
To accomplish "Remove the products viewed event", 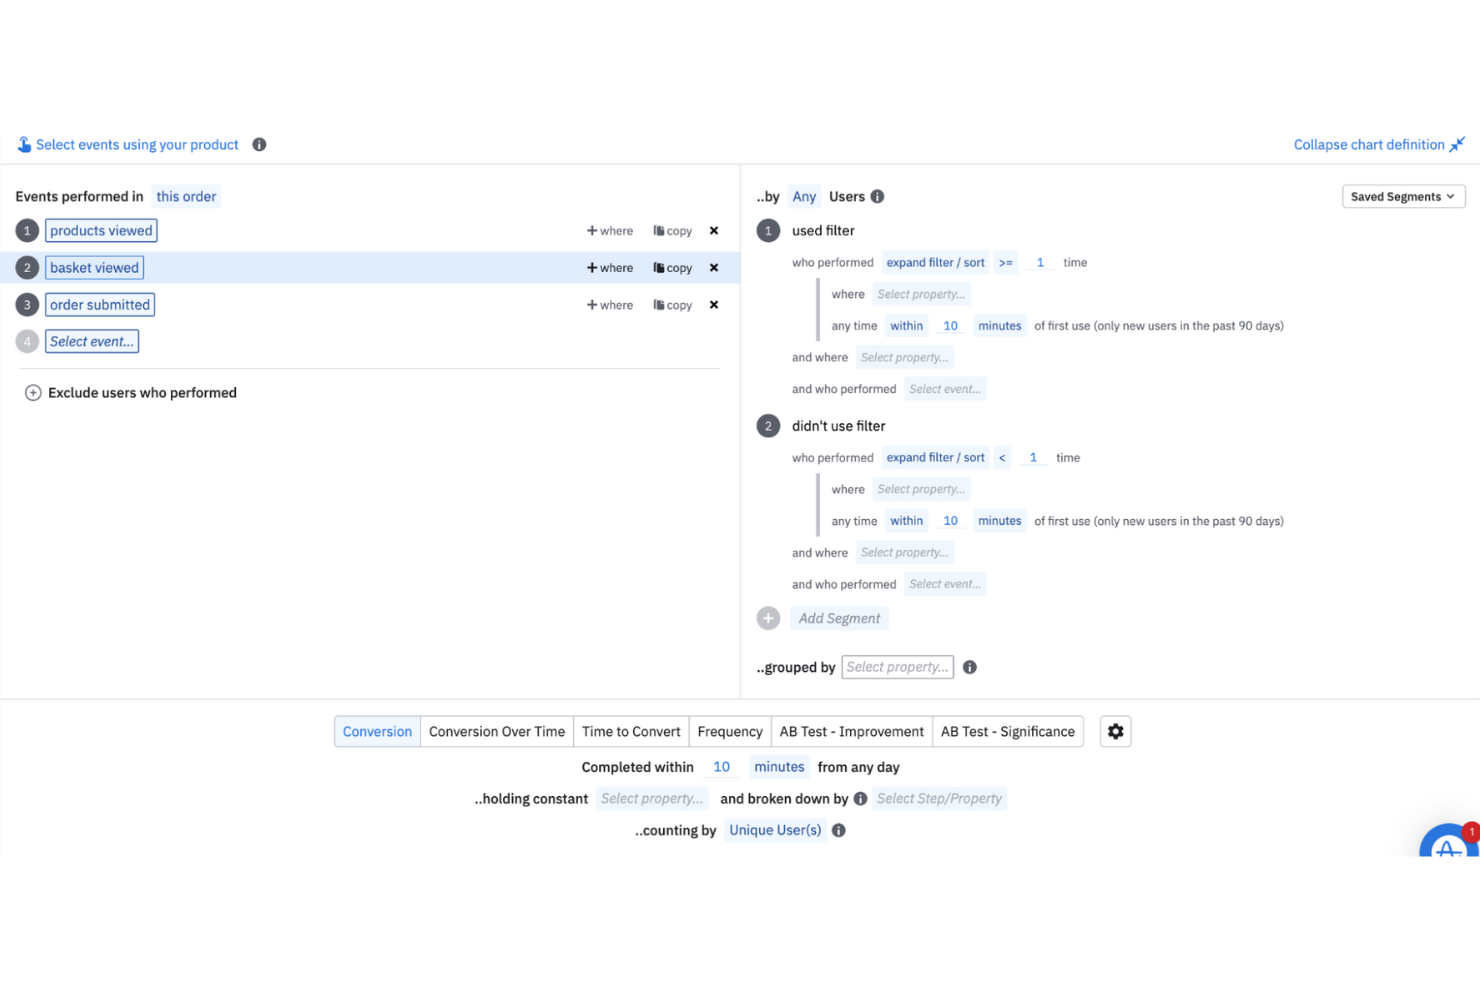I will coord(714,231).
